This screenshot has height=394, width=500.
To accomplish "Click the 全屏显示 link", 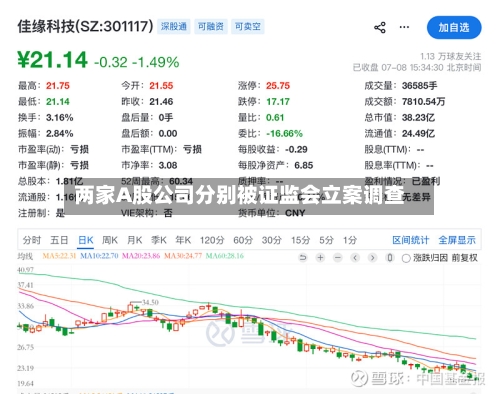I will 457,240.
